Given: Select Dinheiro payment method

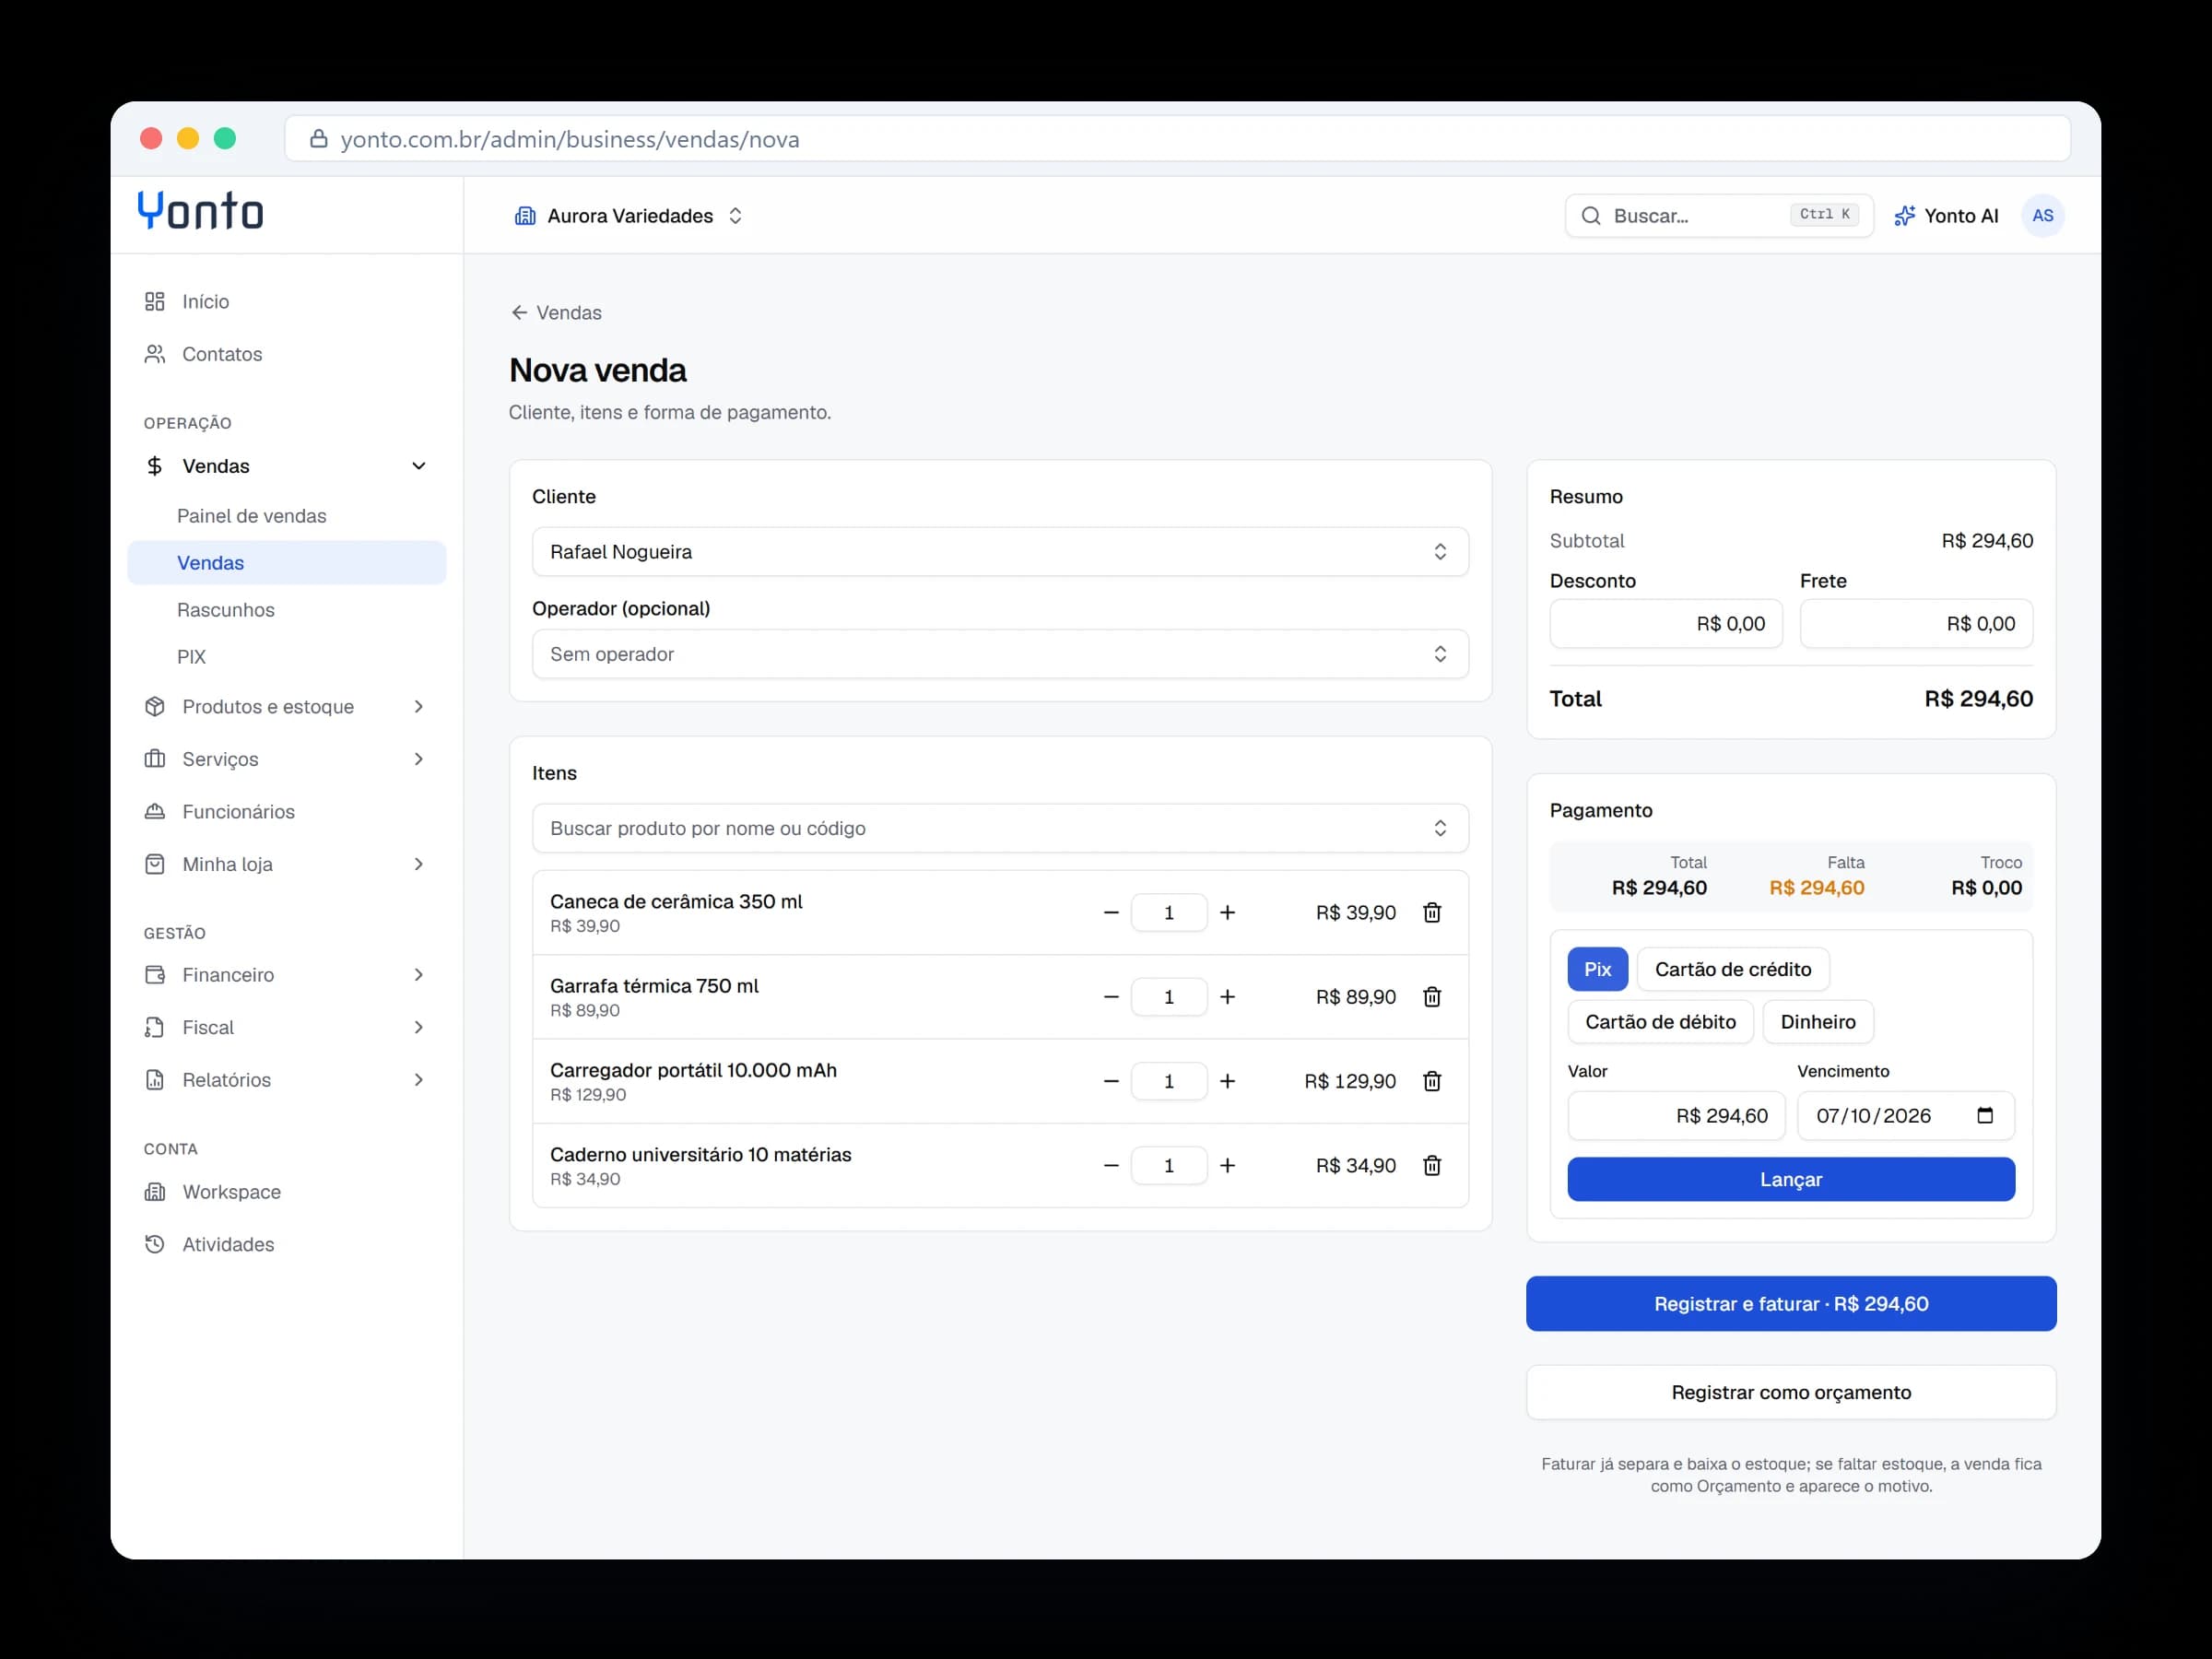Looking at the screenshot, I should tap(1817, 1022).
